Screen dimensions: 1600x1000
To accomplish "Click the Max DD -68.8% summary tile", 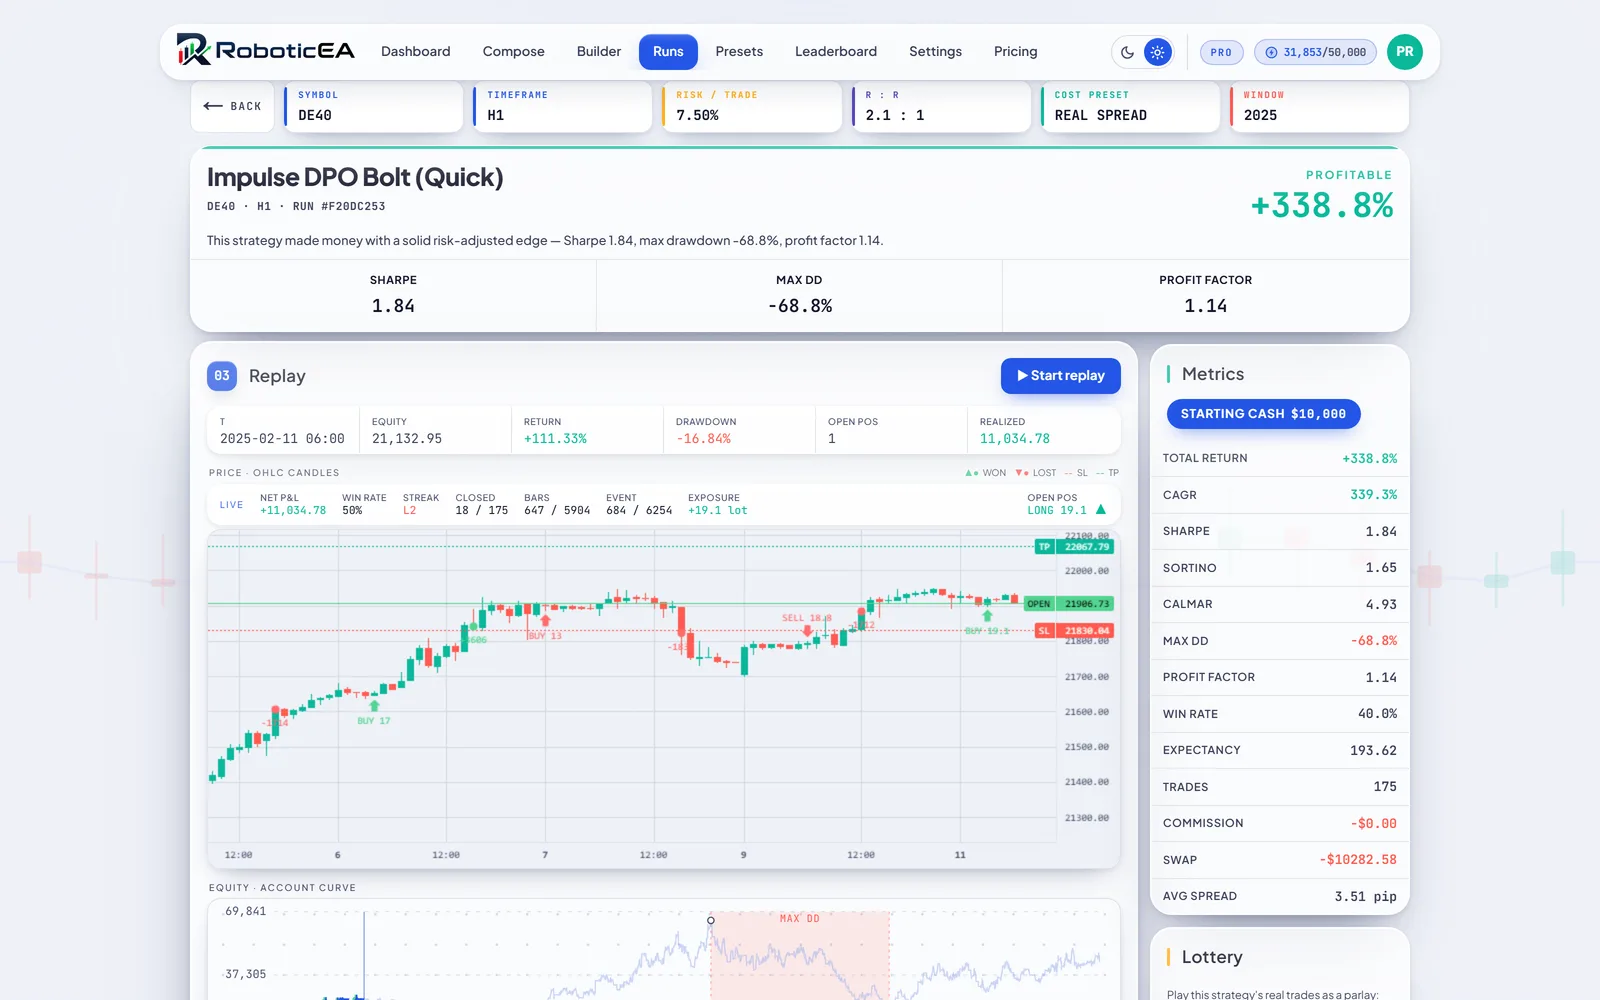I will pyautogui.click(x=799, y=295).
